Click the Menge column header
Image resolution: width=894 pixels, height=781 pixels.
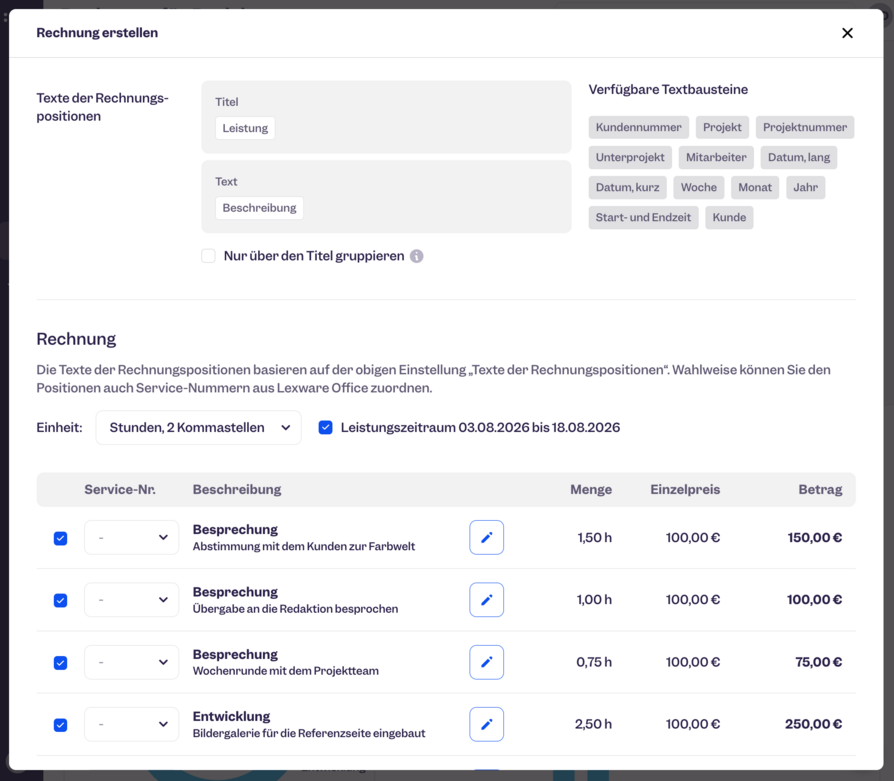[591, 490]
